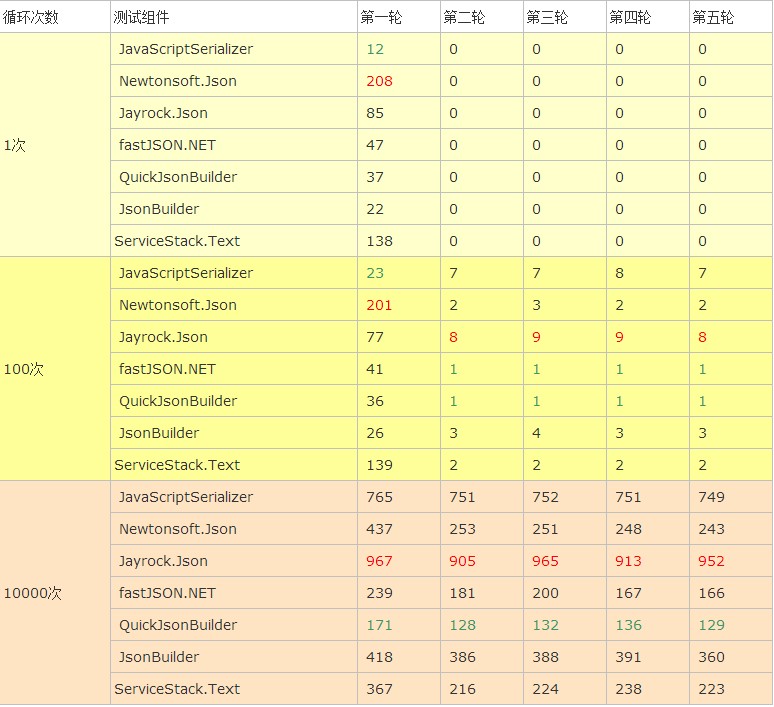Click value 367 in ServiceStack.Text row
Image resolution: width=774 pixels, height=707 pixels.
point(379,689)
